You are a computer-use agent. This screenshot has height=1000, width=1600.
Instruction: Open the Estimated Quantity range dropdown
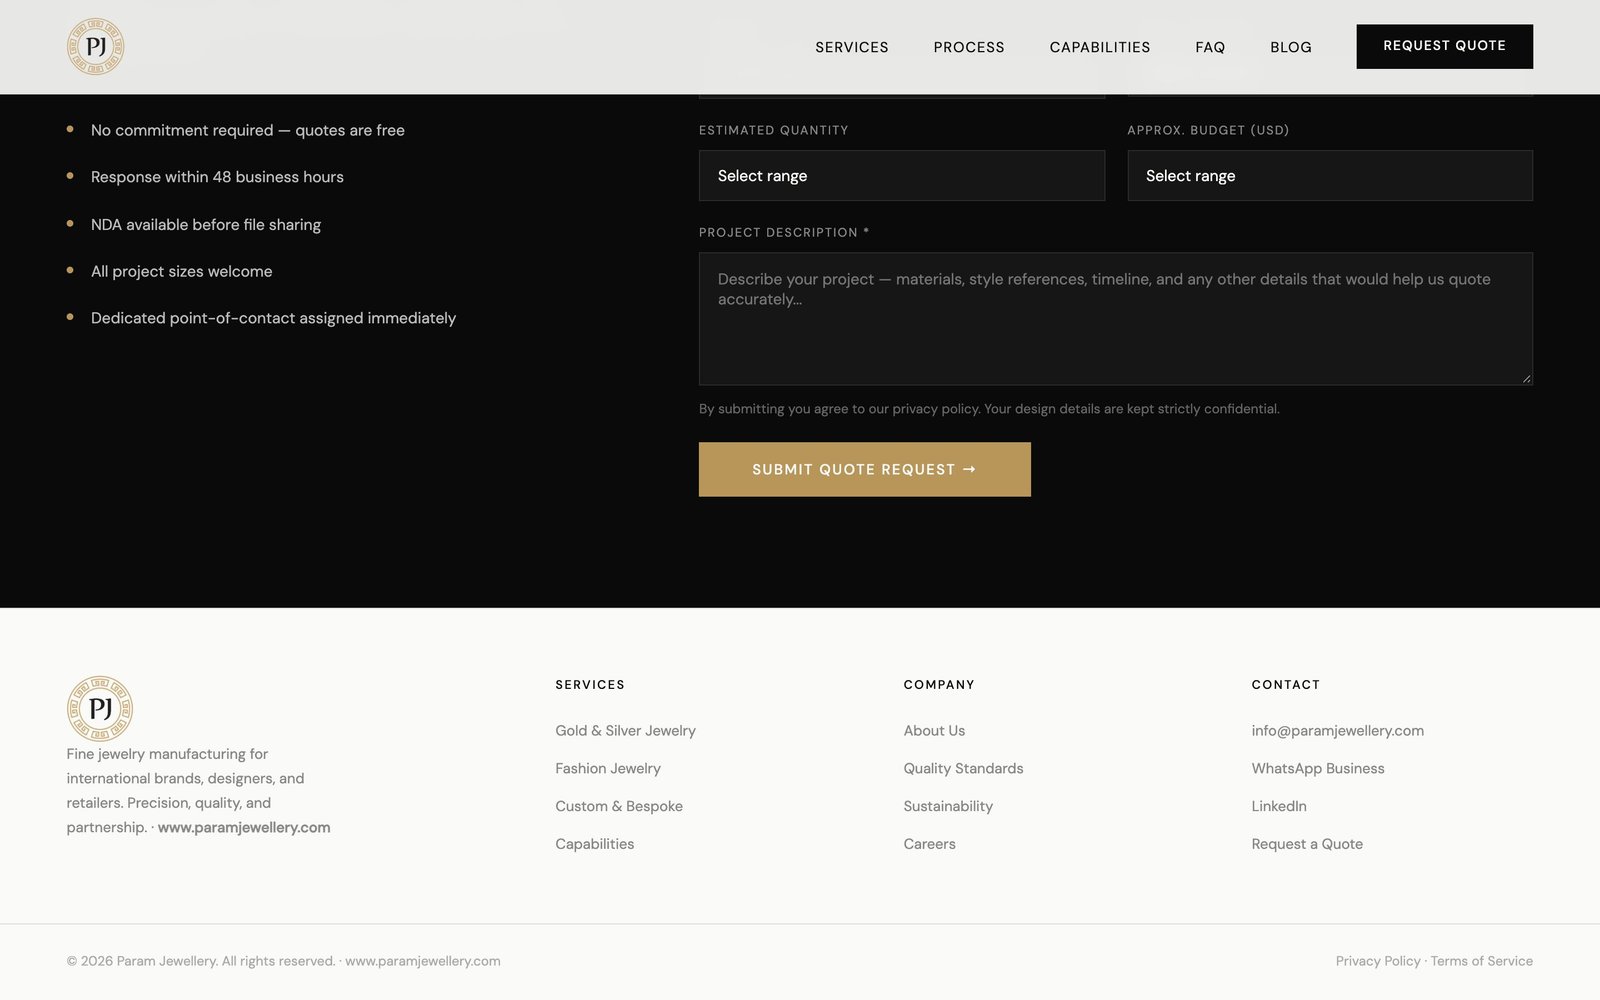[x=902, y=176]
